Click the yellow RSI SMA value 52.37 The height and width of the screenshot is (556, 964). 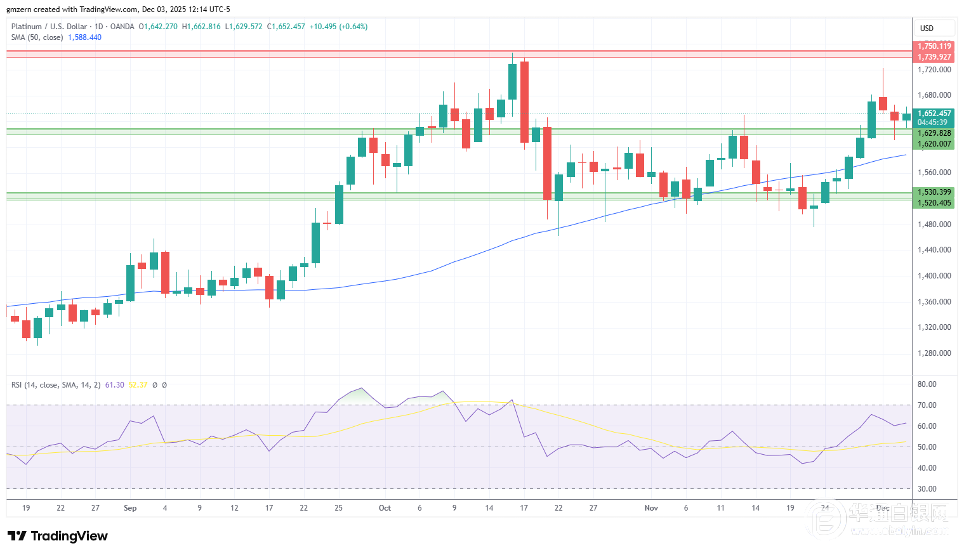139,384
